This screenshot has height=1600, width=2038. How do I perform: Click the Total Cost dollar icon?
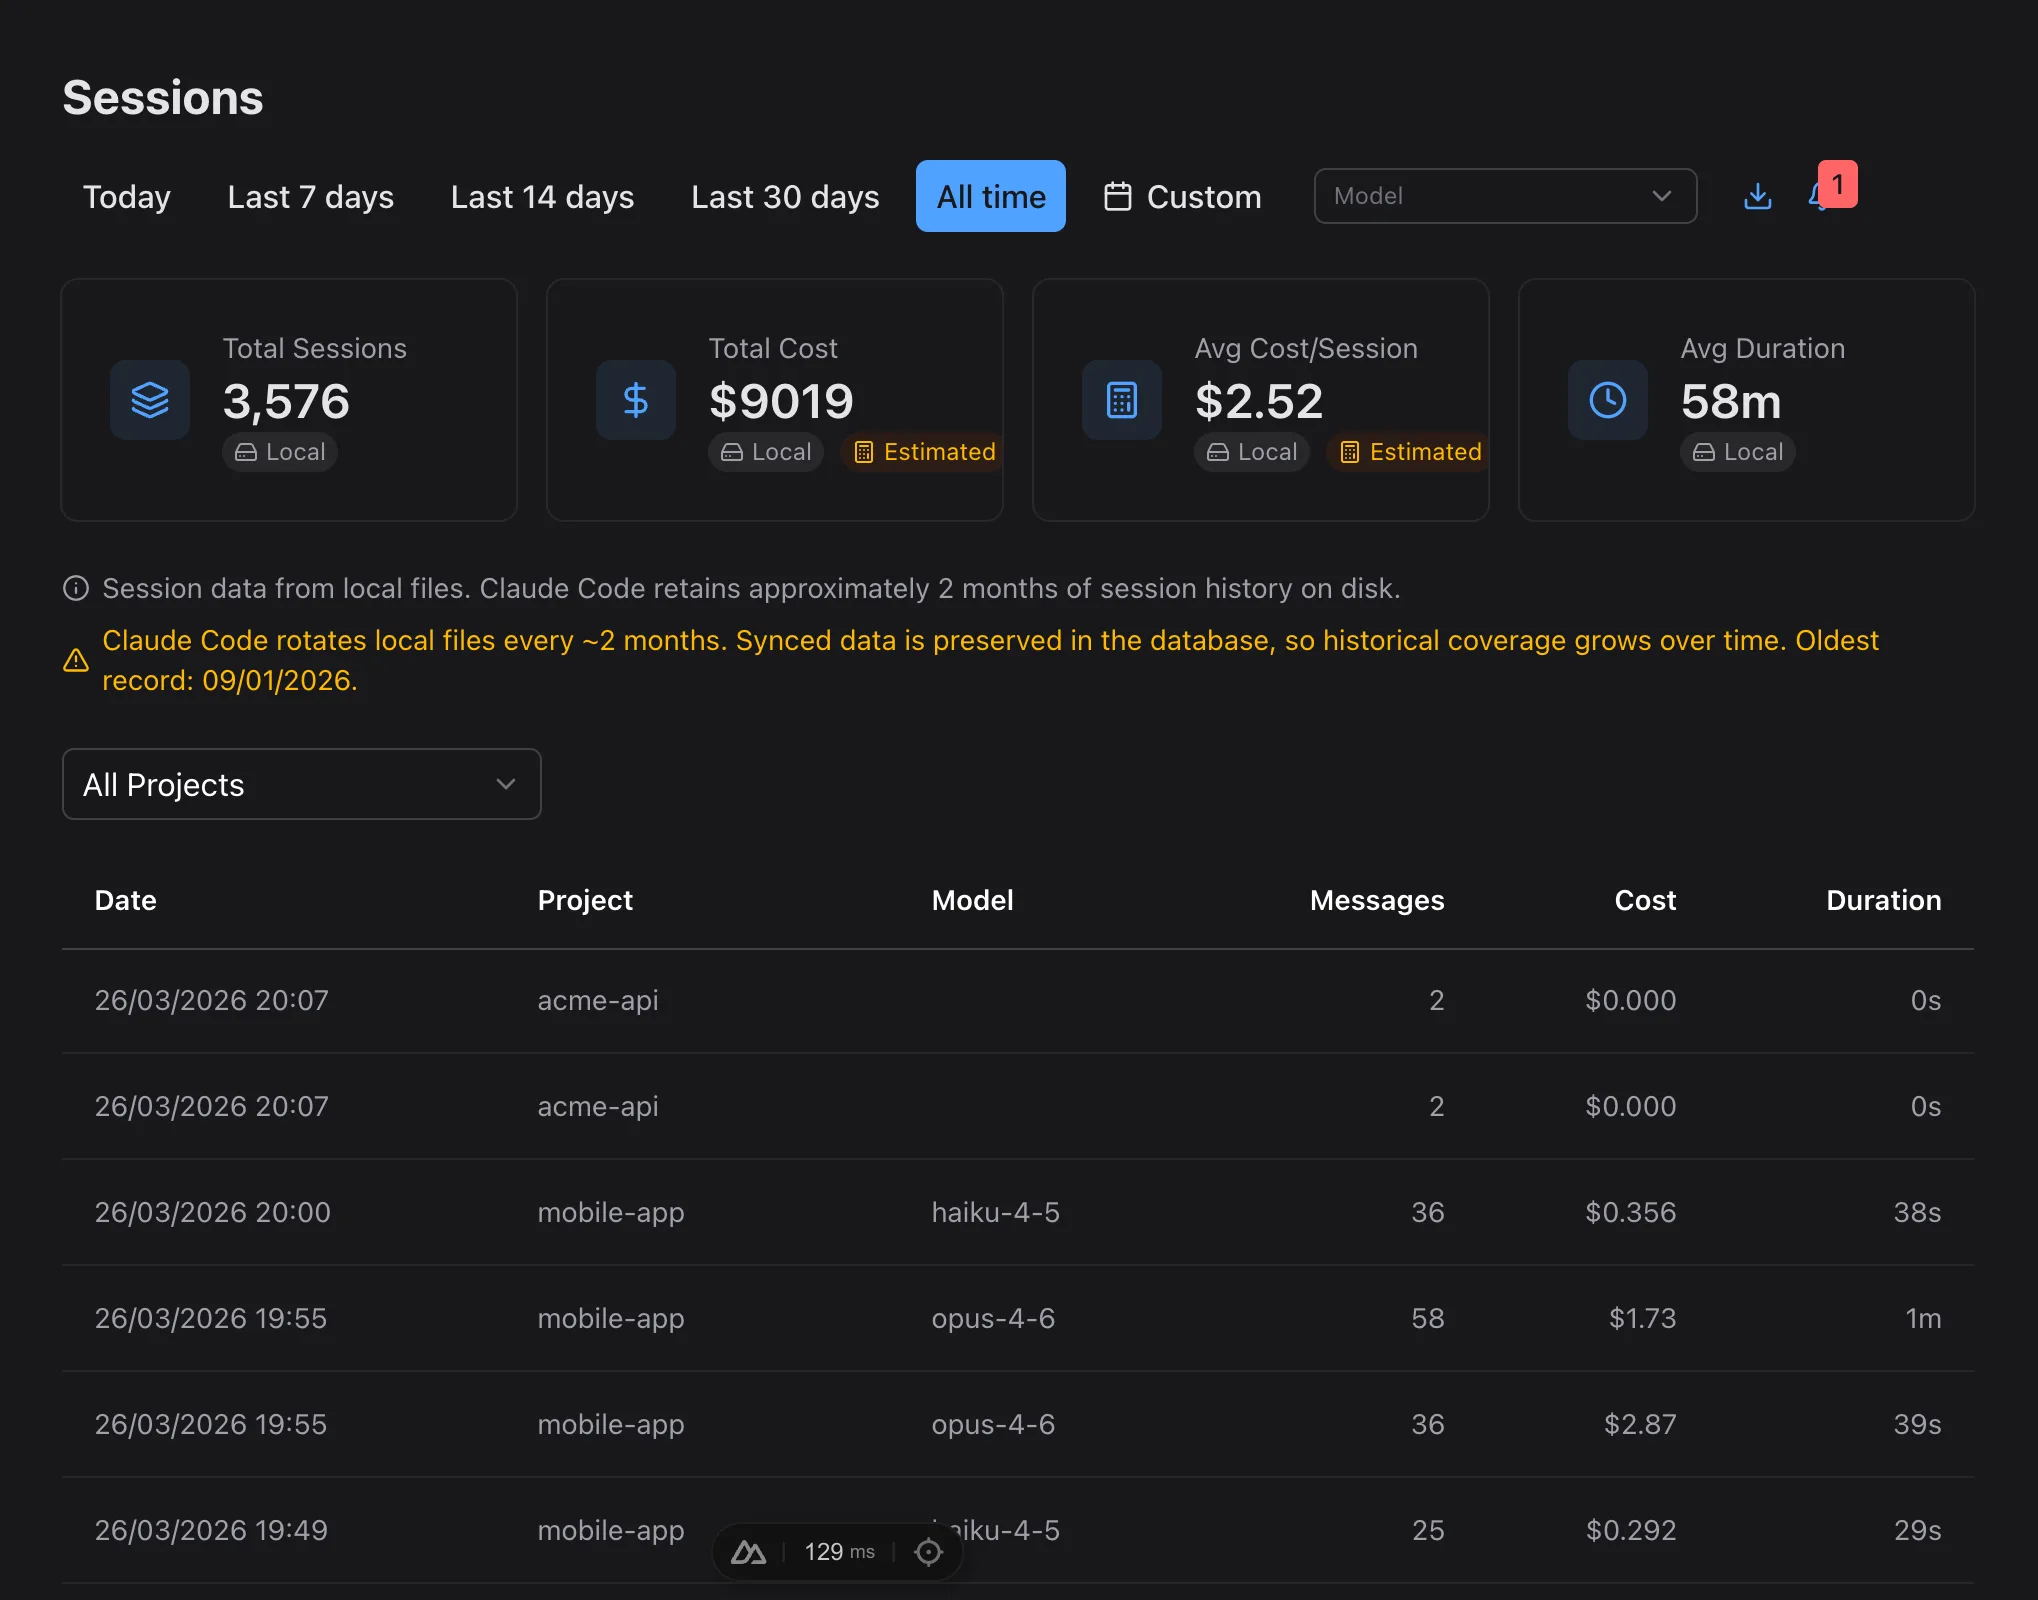click(636, 400)
